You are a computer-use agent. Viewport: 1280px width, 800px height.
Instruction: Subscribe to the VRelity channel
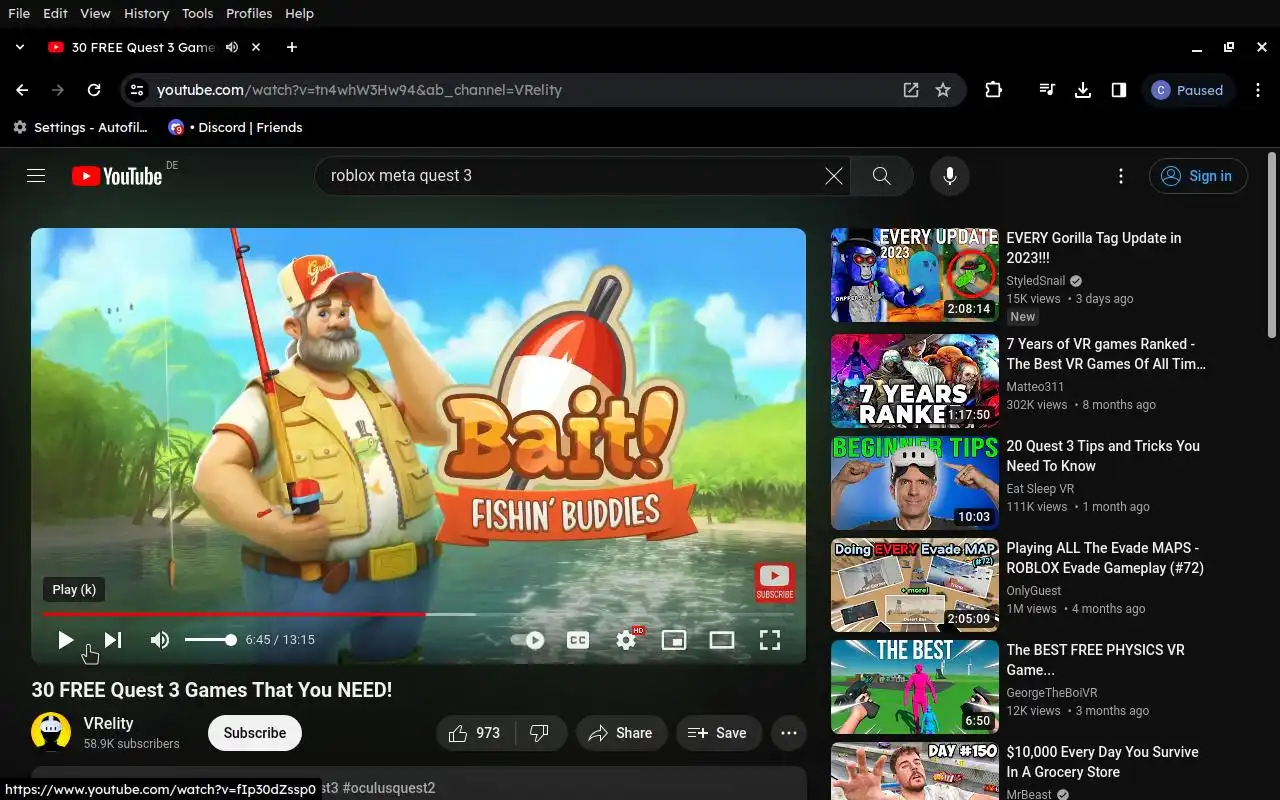[x=255, y=733]
